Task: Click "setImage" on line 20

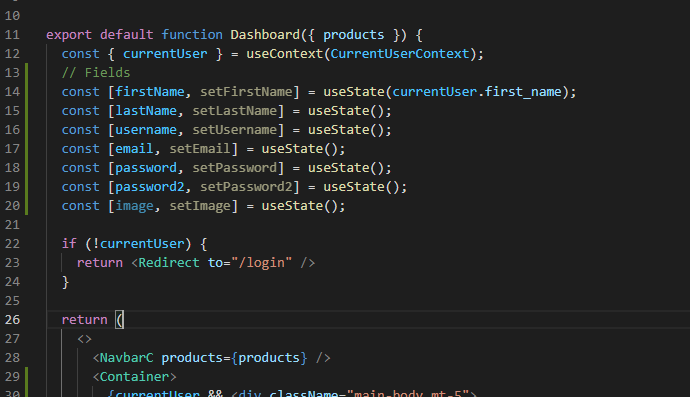Action: [x=200, y=206]
